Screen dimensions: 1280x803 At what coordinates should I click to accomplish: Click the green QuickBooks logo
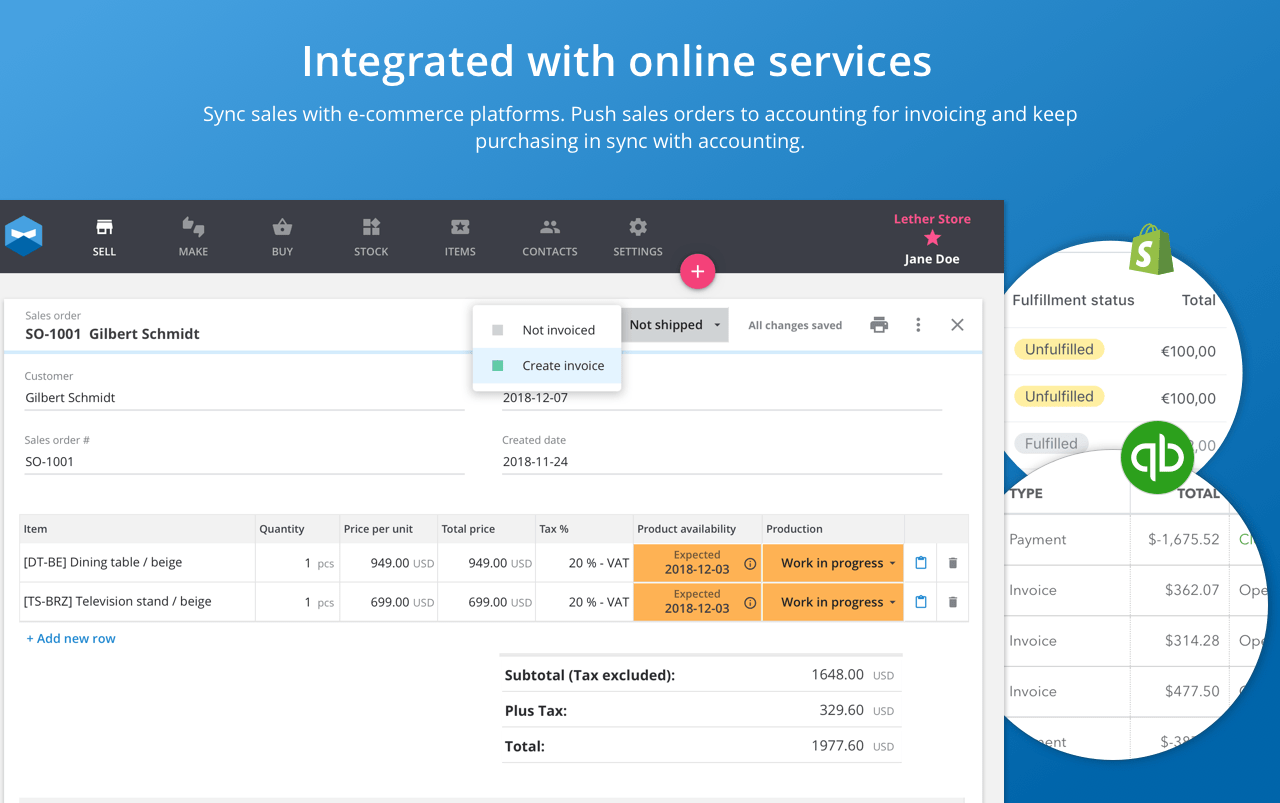1157,458
